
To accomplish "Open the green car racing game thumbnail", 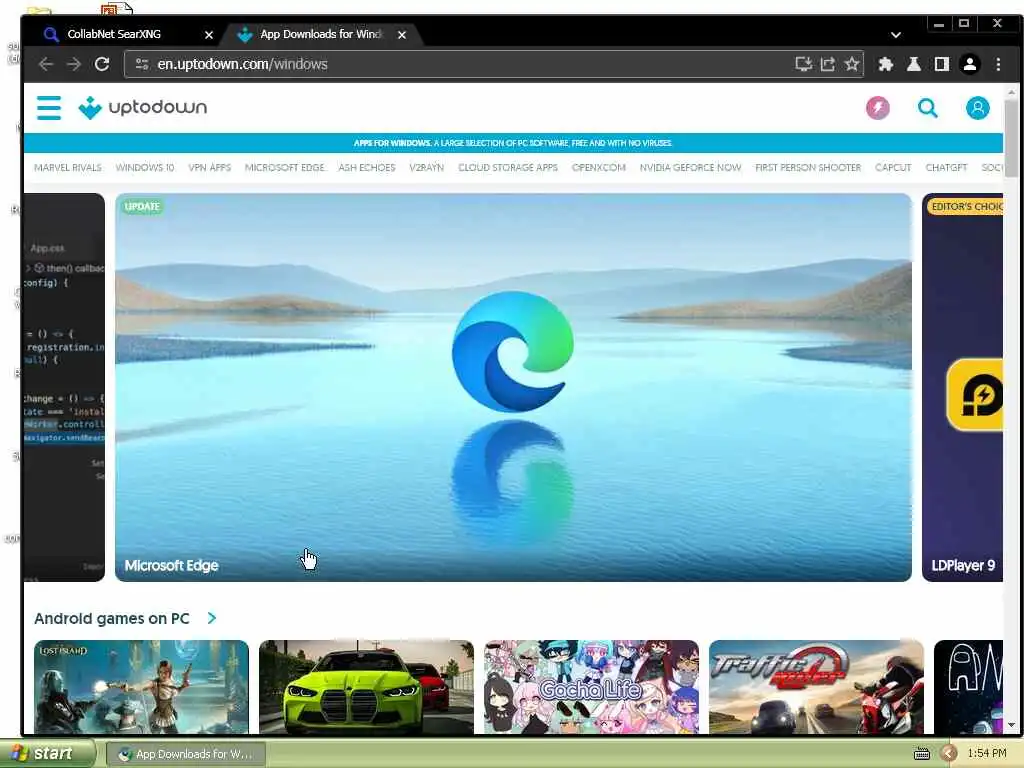I will coord(366,687).
